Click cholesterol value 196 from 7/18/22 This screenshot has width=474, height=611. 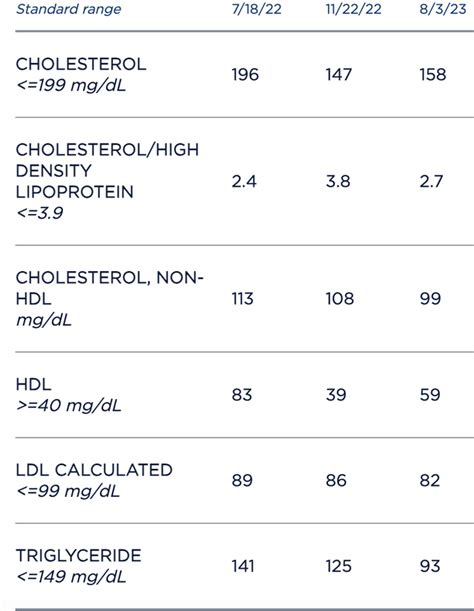pos(245,75)
